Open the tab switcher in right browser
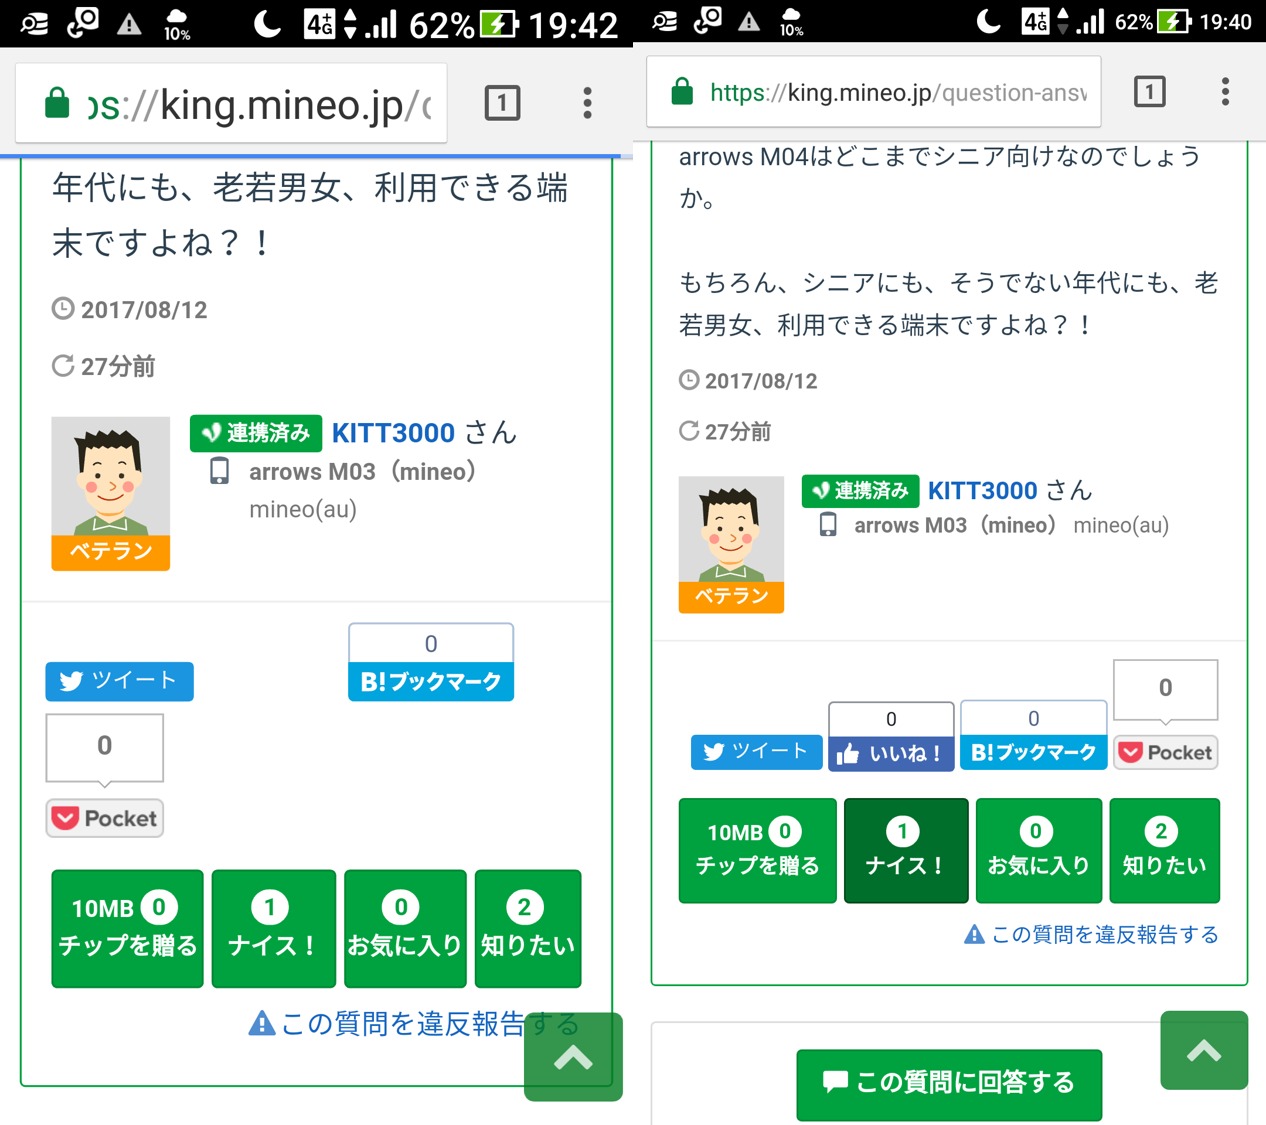The height and width of the screenshot is (1125, 1266). (x=1149, y=92)
